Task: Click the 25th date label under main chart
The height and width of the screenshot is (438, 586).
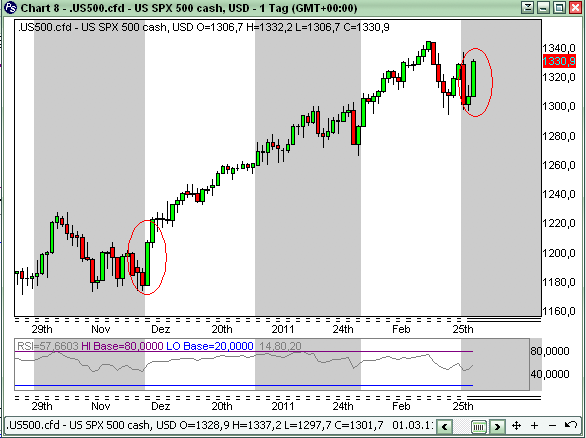Action: point(463,329)
